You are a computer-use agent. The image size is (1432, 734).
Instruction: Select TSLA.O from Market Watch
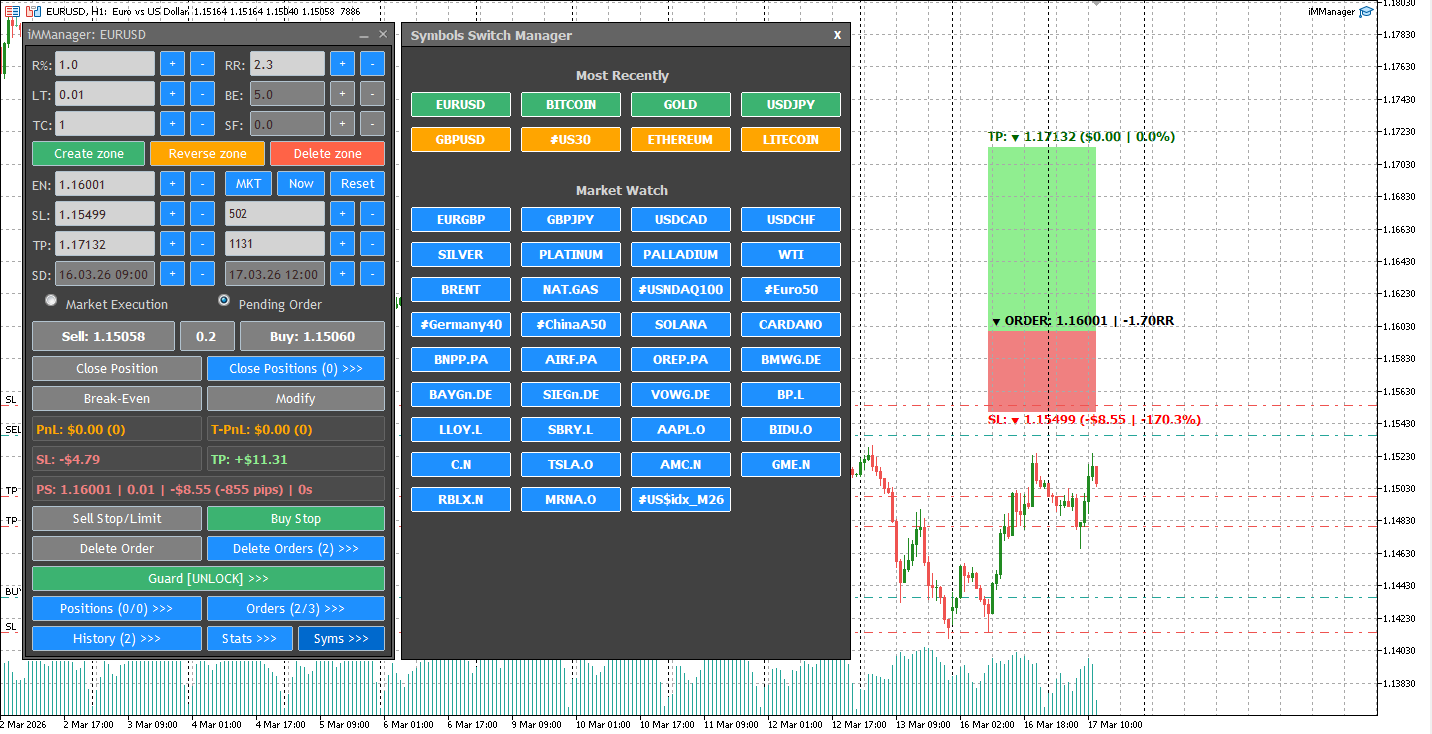pyautogui.click(x=571, y=465)
